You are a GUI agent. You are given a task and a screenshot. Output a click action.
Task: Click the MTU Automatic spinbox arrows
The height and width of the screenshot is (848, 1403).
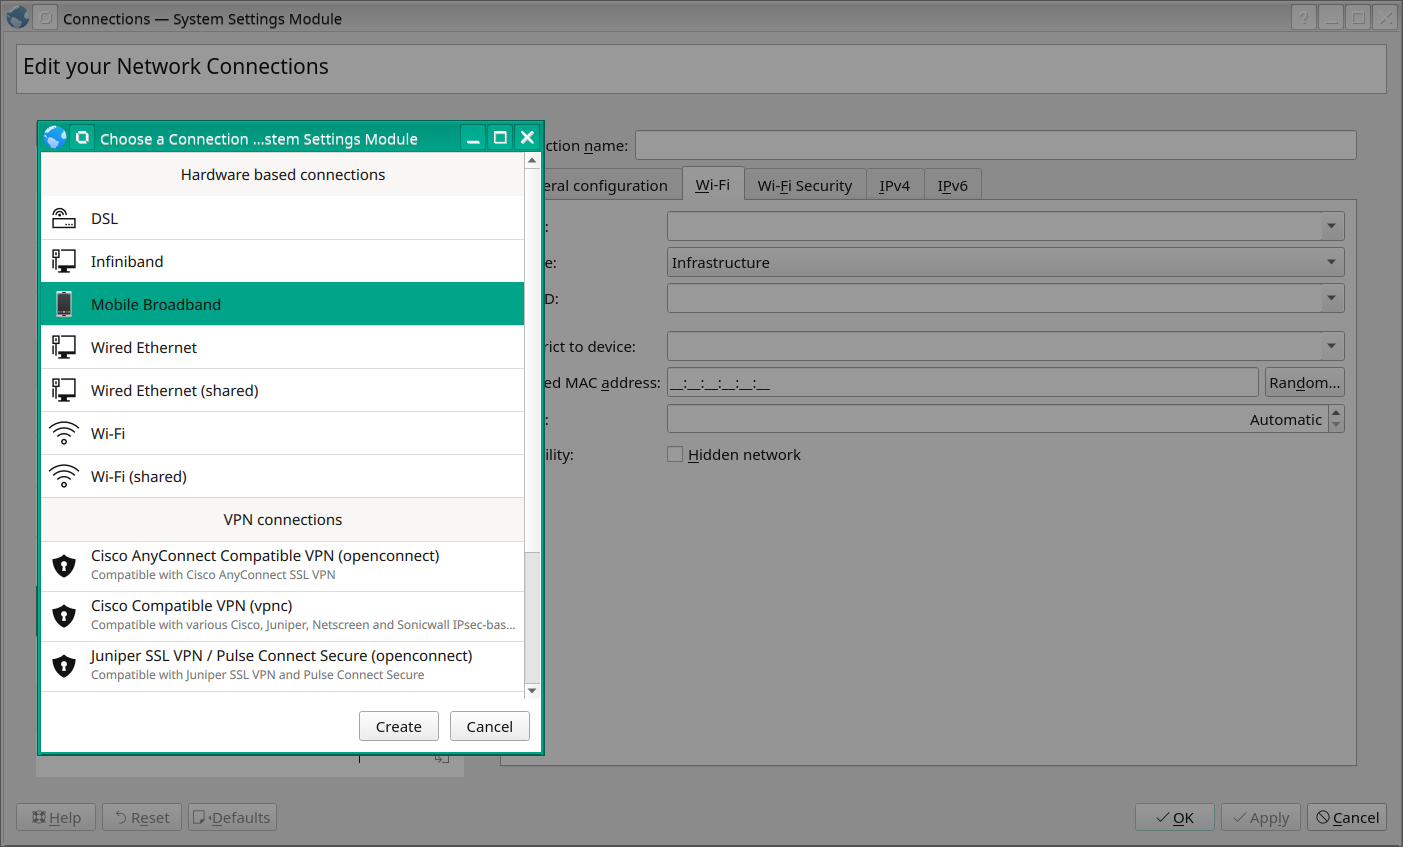[x=1337, y=419]
